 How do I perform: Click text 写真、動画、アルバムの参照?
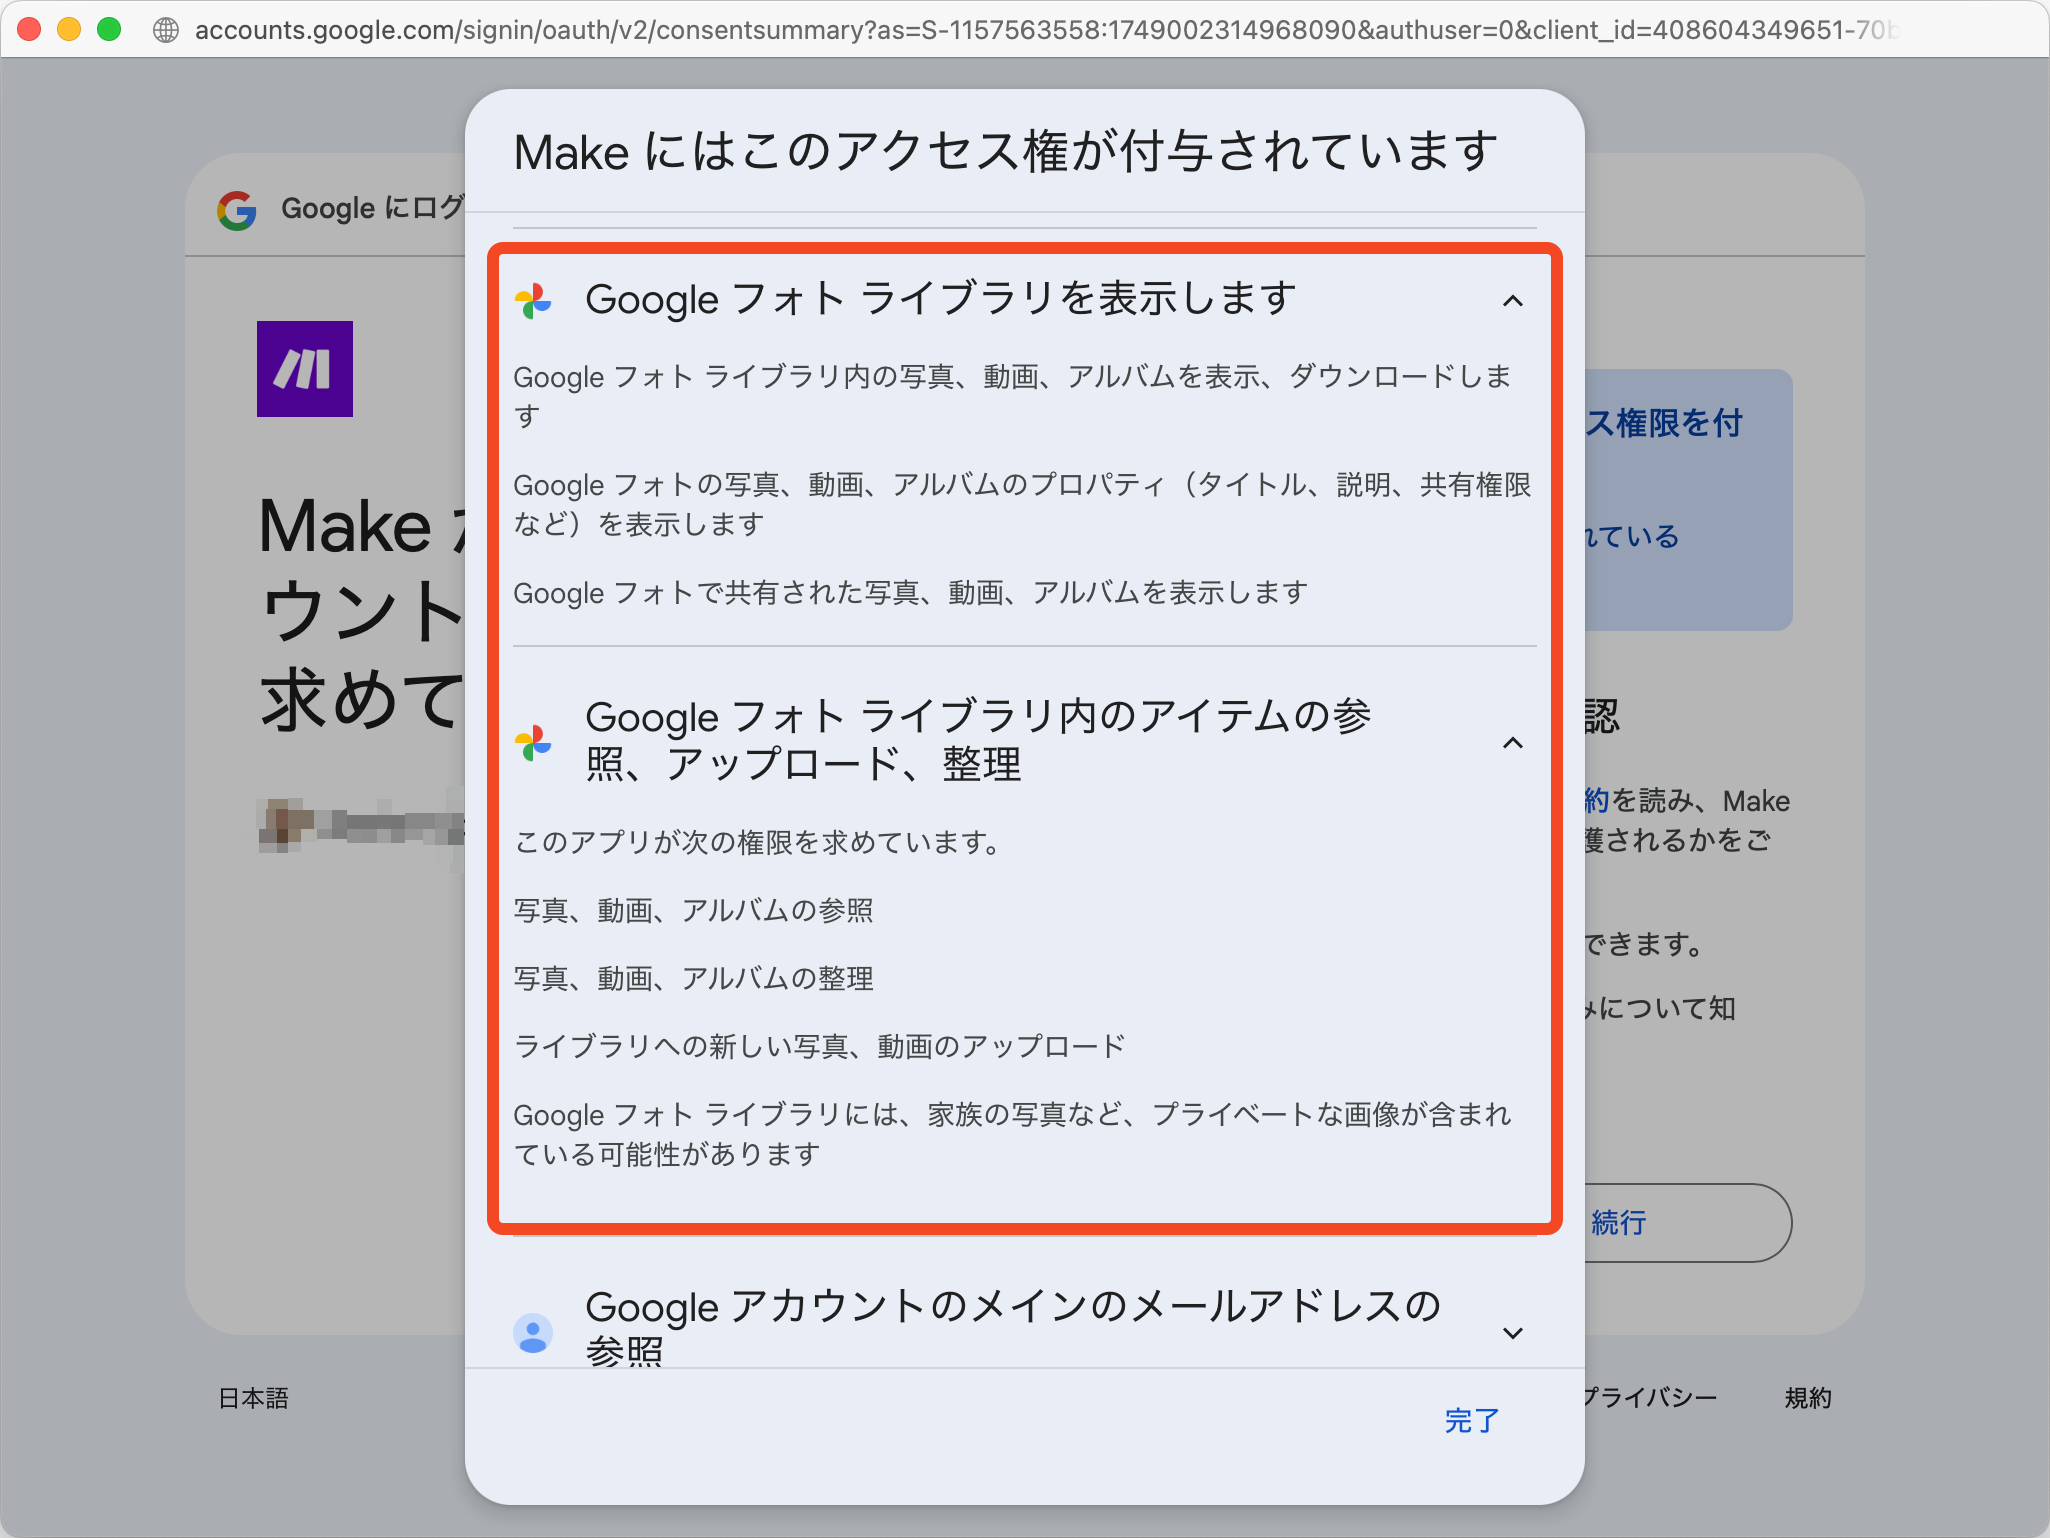[694, 910]
